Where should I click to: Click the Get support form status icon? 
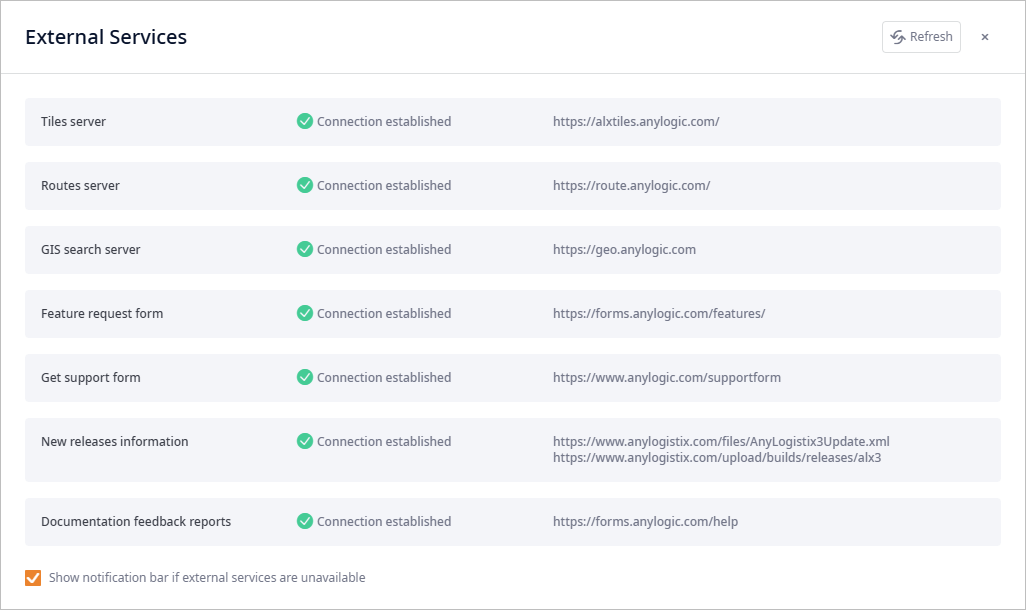pyautogui.click(x=305, y=377)
